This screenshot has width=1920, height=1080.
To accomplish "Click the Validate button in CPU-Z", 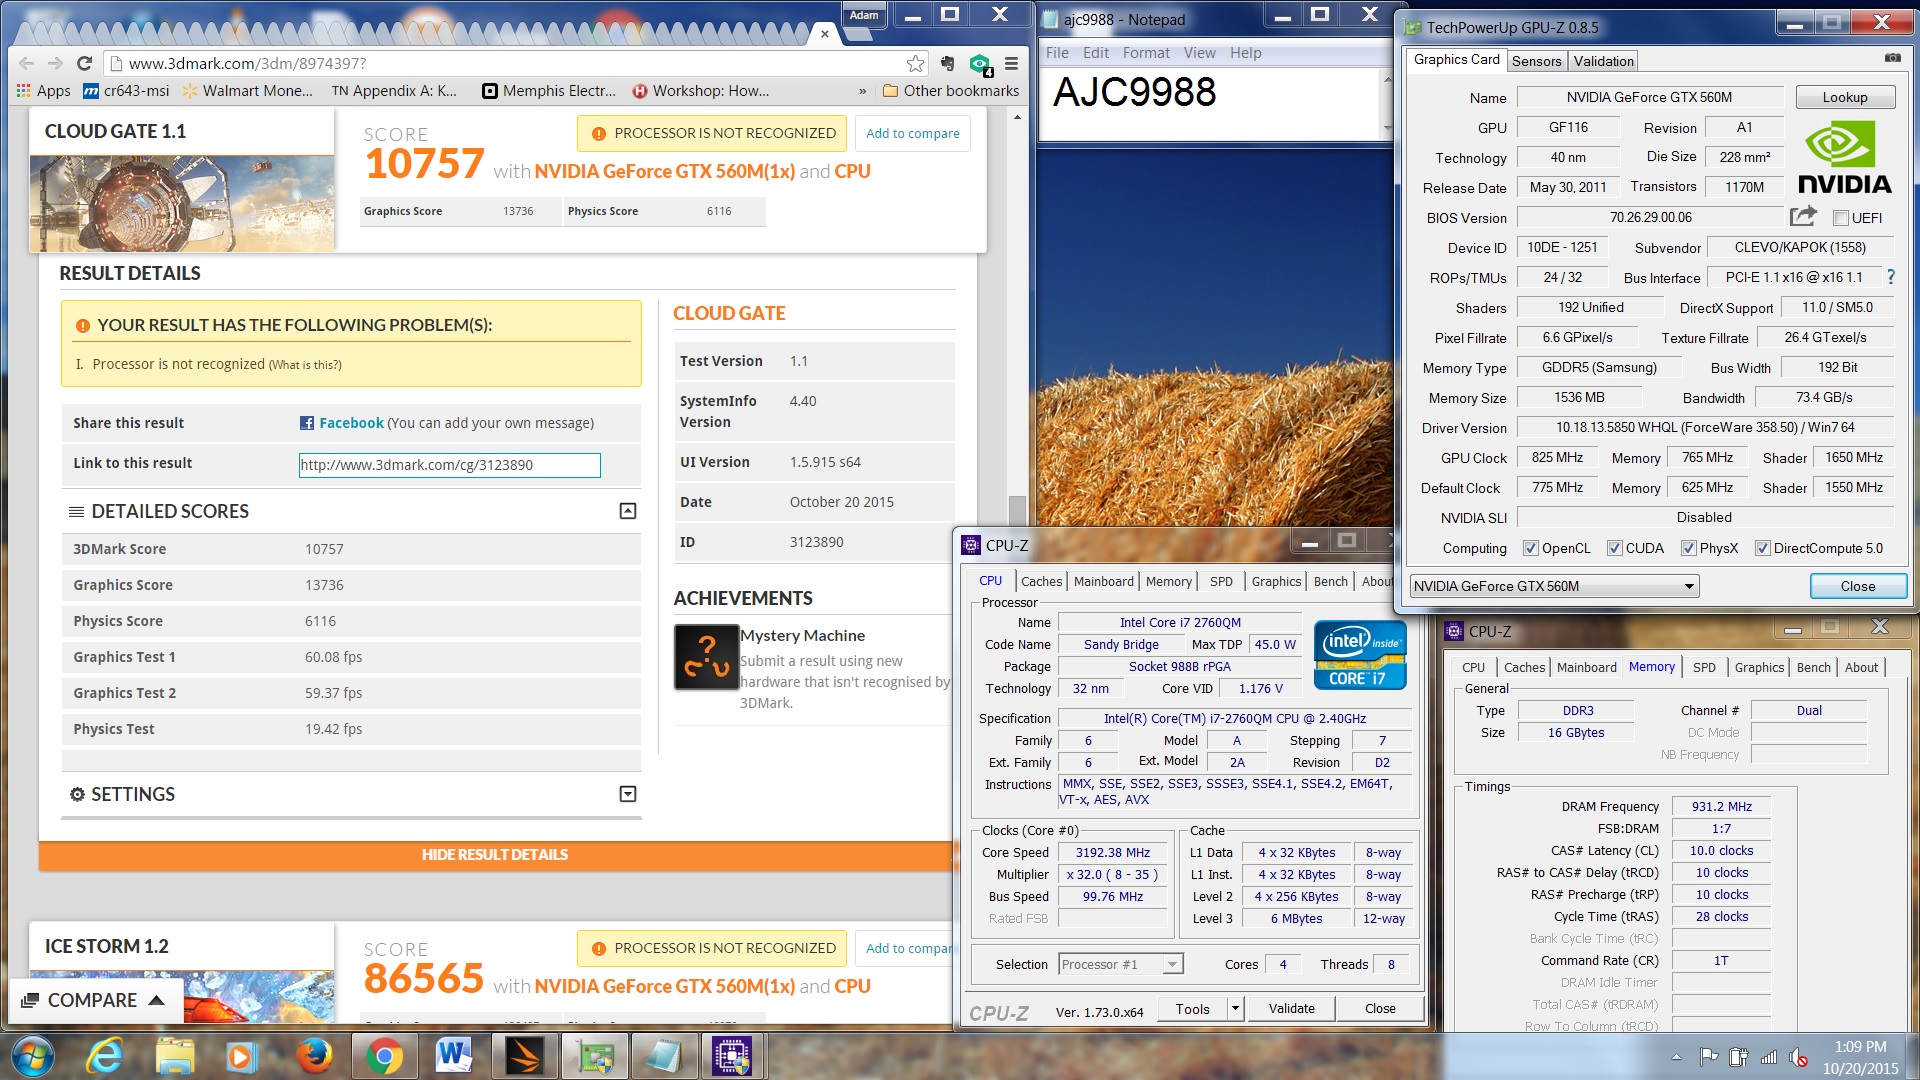I will pos(1291,1009).
